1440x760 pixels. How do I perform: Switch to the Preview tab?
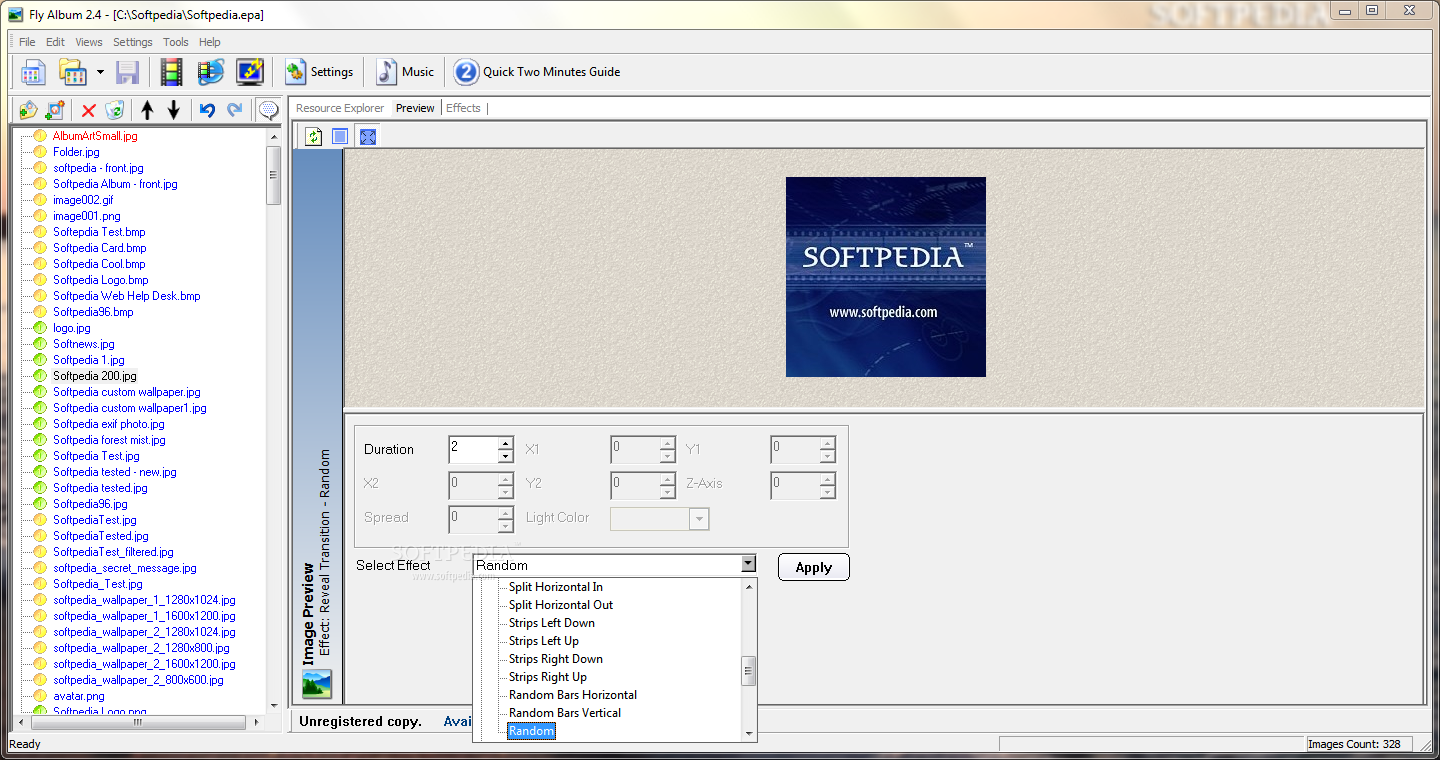point(415,108)
